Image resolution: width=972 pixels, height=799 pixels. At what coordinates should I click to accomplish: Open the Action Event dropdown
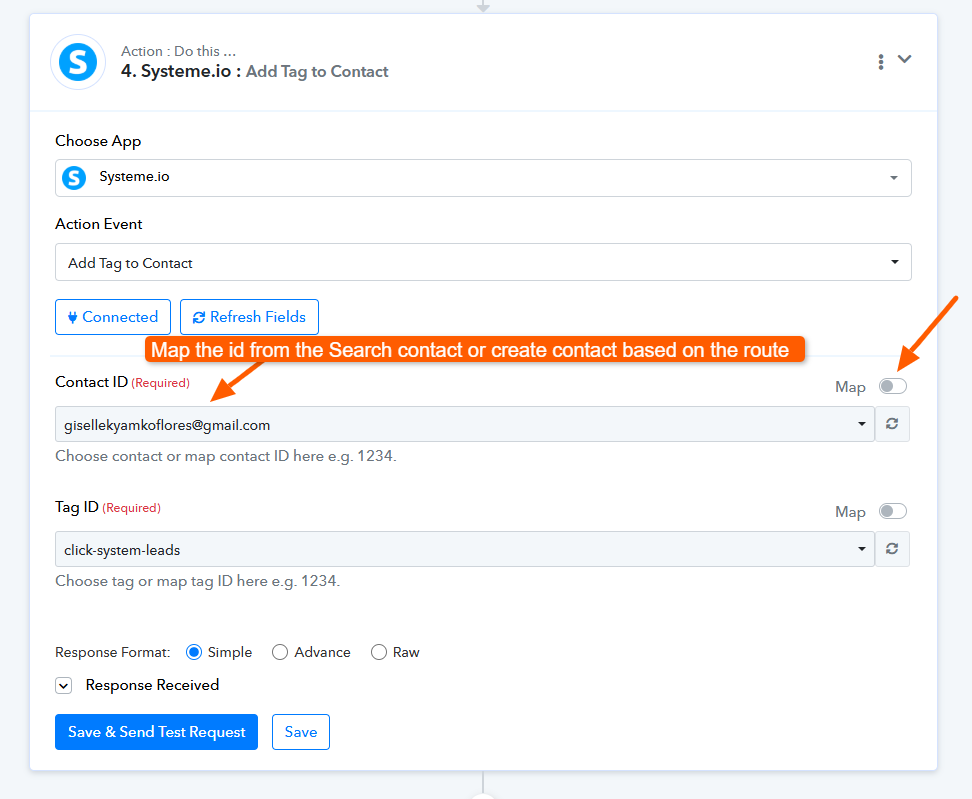[483, 262]
